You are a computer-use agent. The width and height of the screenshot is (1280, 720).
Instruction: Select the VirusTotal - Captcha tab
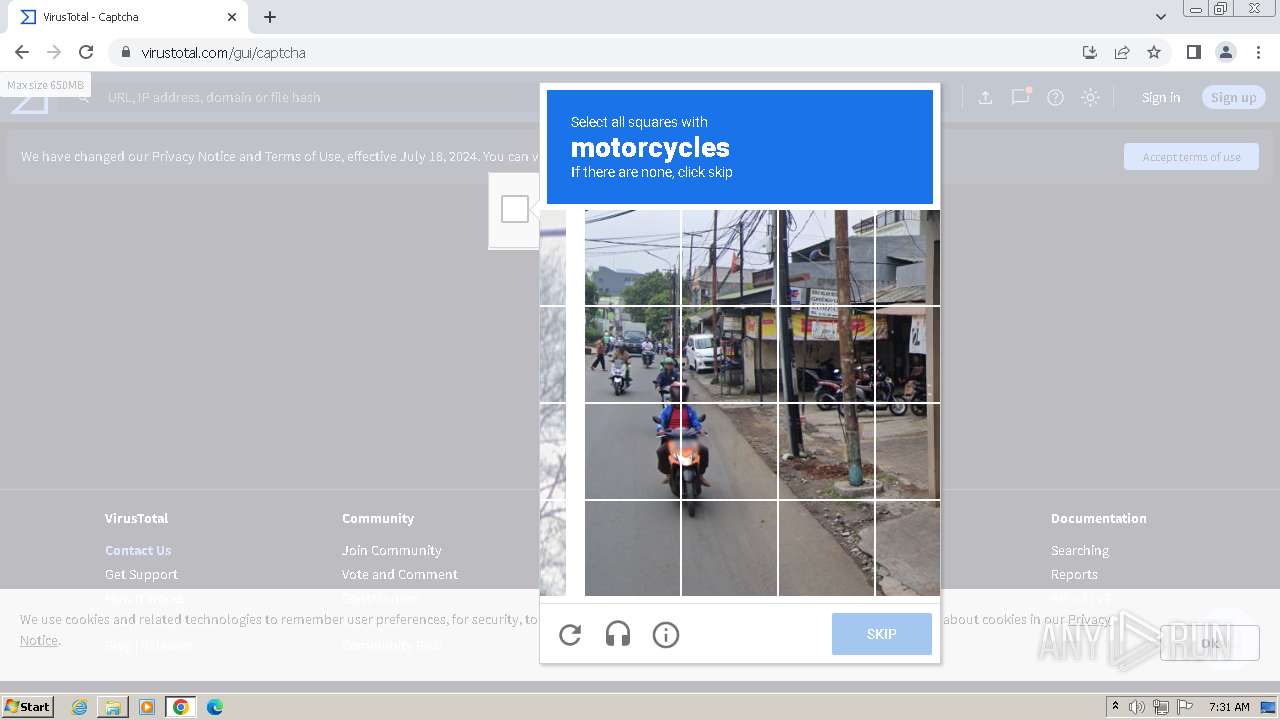click(128, 17)
